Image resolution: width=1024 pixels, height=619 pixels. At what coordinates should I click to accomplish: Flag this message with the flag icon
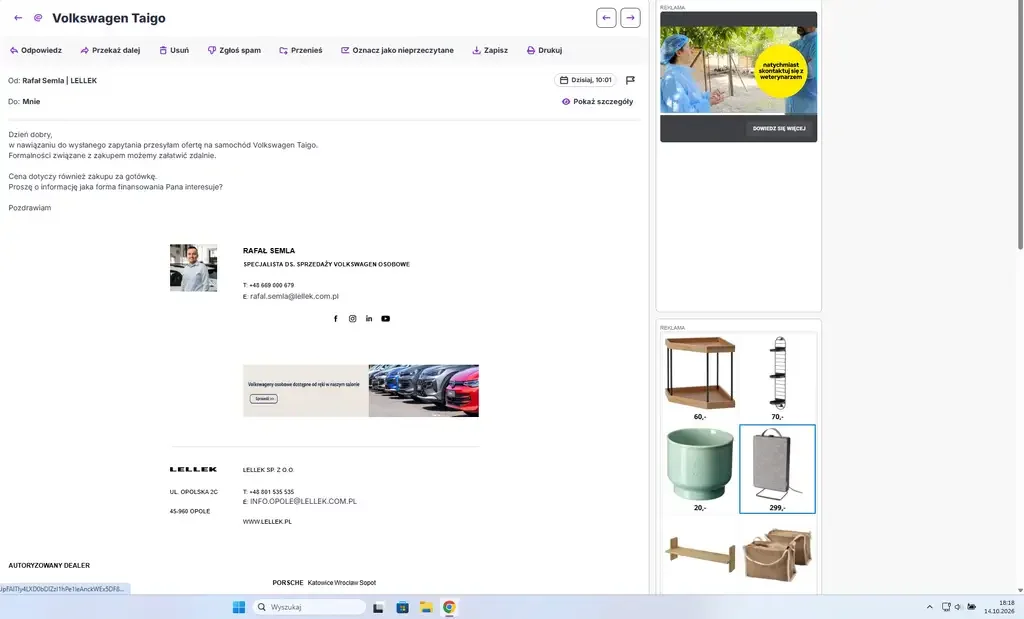630,80
